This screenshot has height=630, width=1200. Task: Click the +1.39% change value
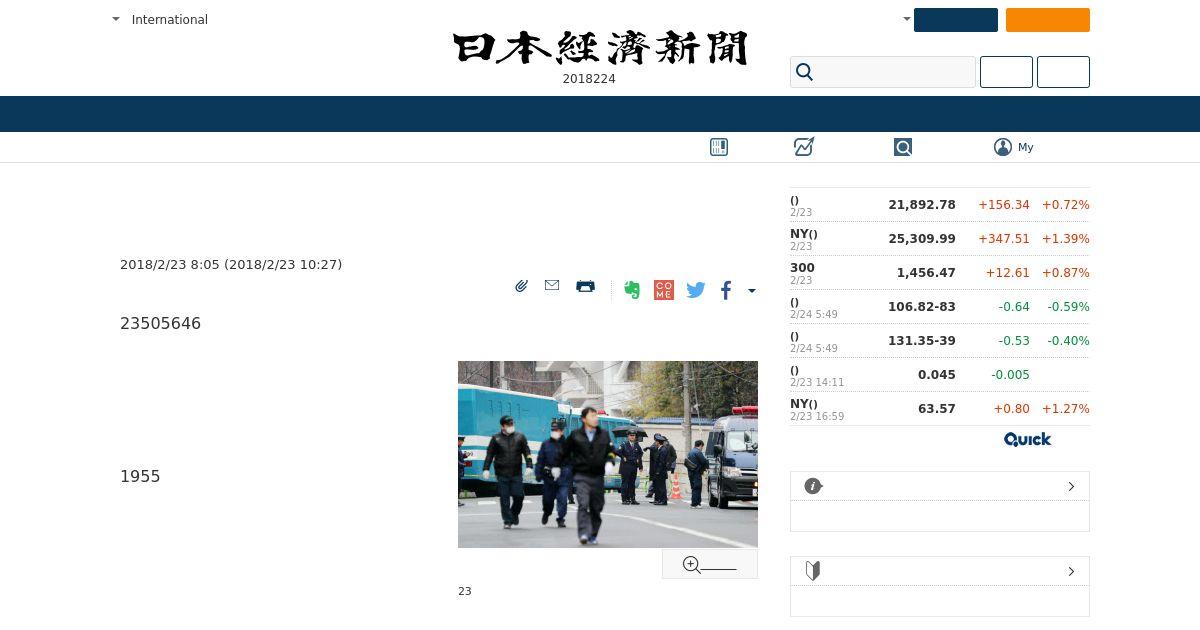coord(1066,239)
